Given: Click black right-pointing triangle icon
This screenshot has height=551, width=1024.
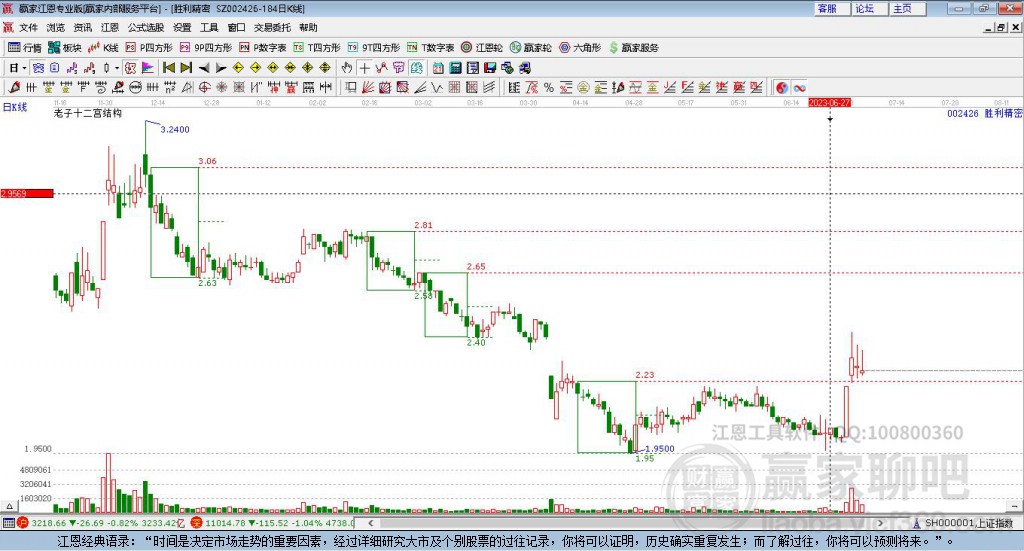Looking at the screenshot, I should (221, 68).
